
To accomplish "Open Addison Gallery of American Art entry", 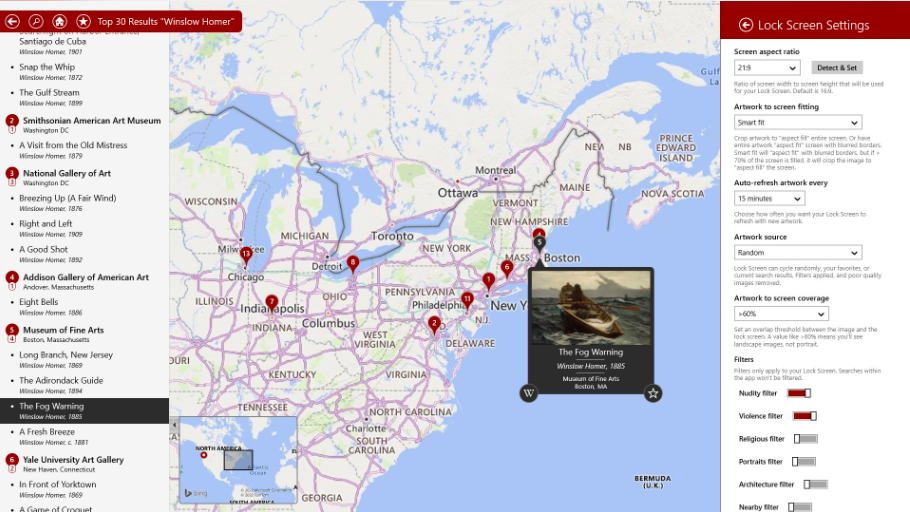I will [86, 277].
